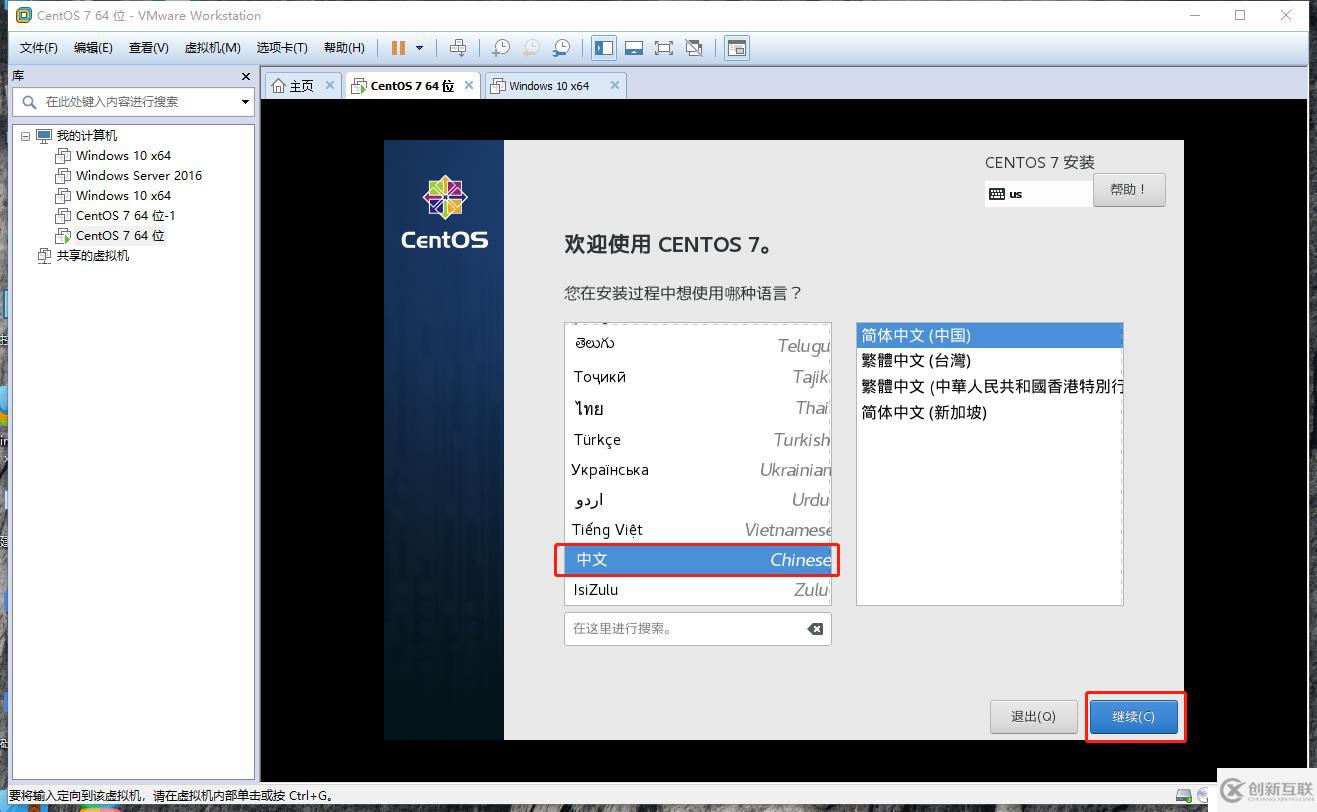Open the power options dropdown arrow

419,48
